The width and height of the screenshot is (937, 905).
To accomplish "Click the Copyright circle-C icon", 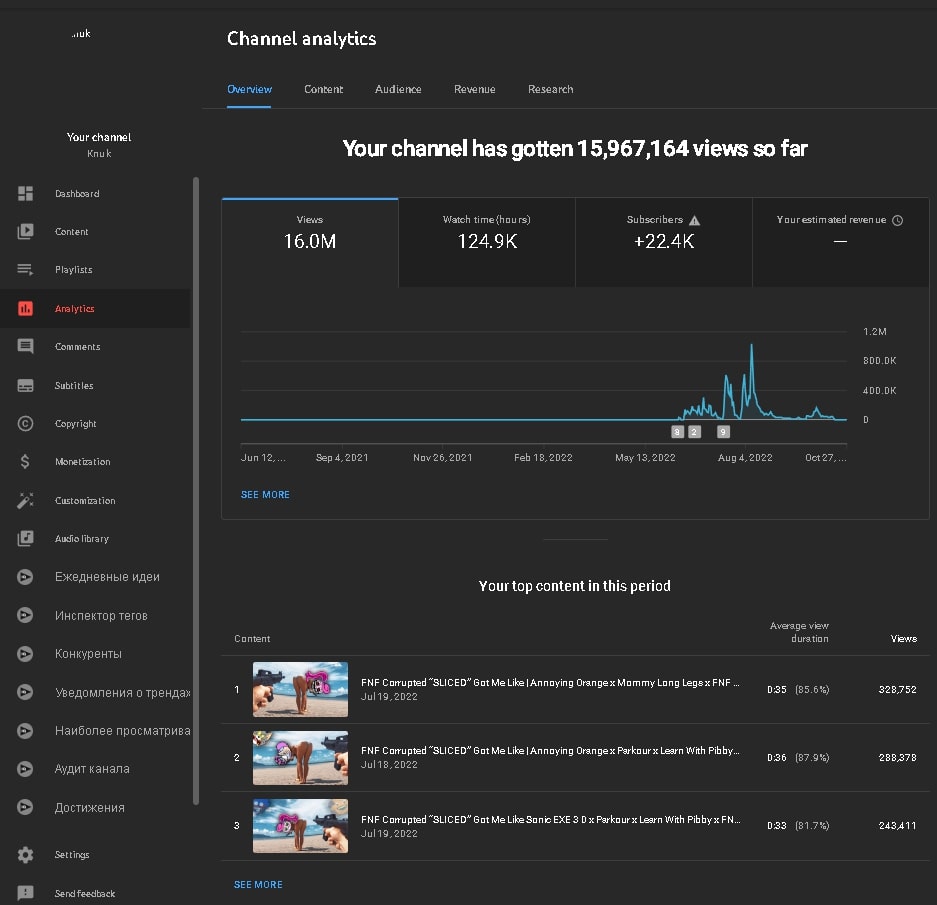I will pyautogui.click(x=25, y=424).
